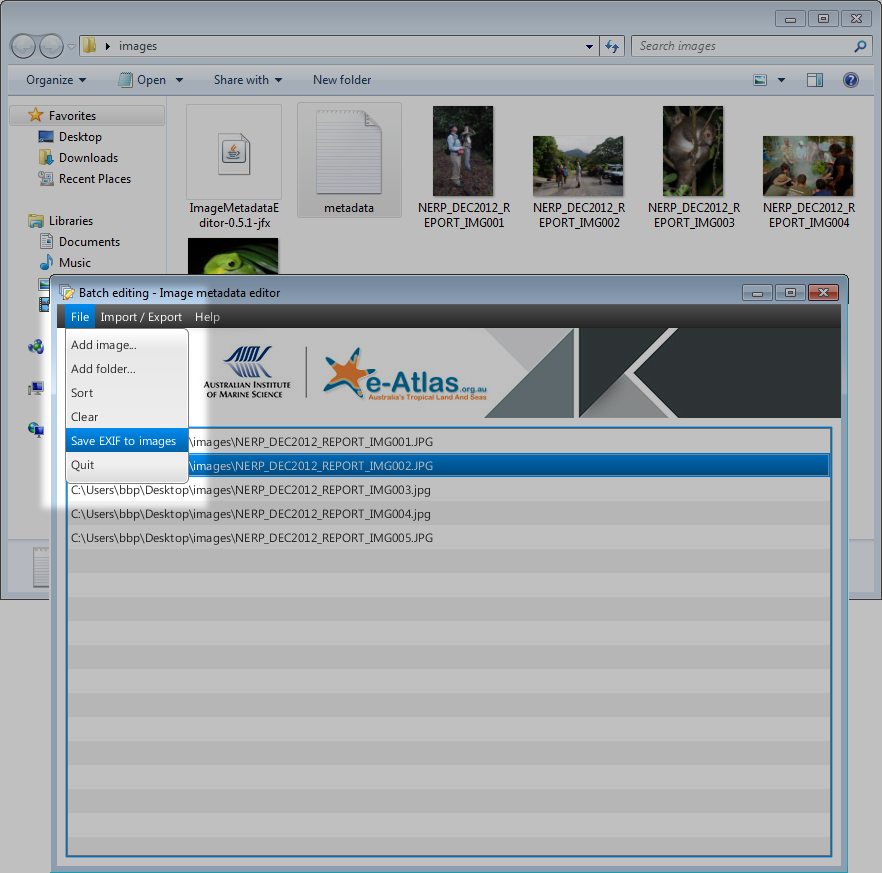Expand the address bar history dropdown
Screen dimensions: 882x873
pyautogui.click(x=589, y=46)
